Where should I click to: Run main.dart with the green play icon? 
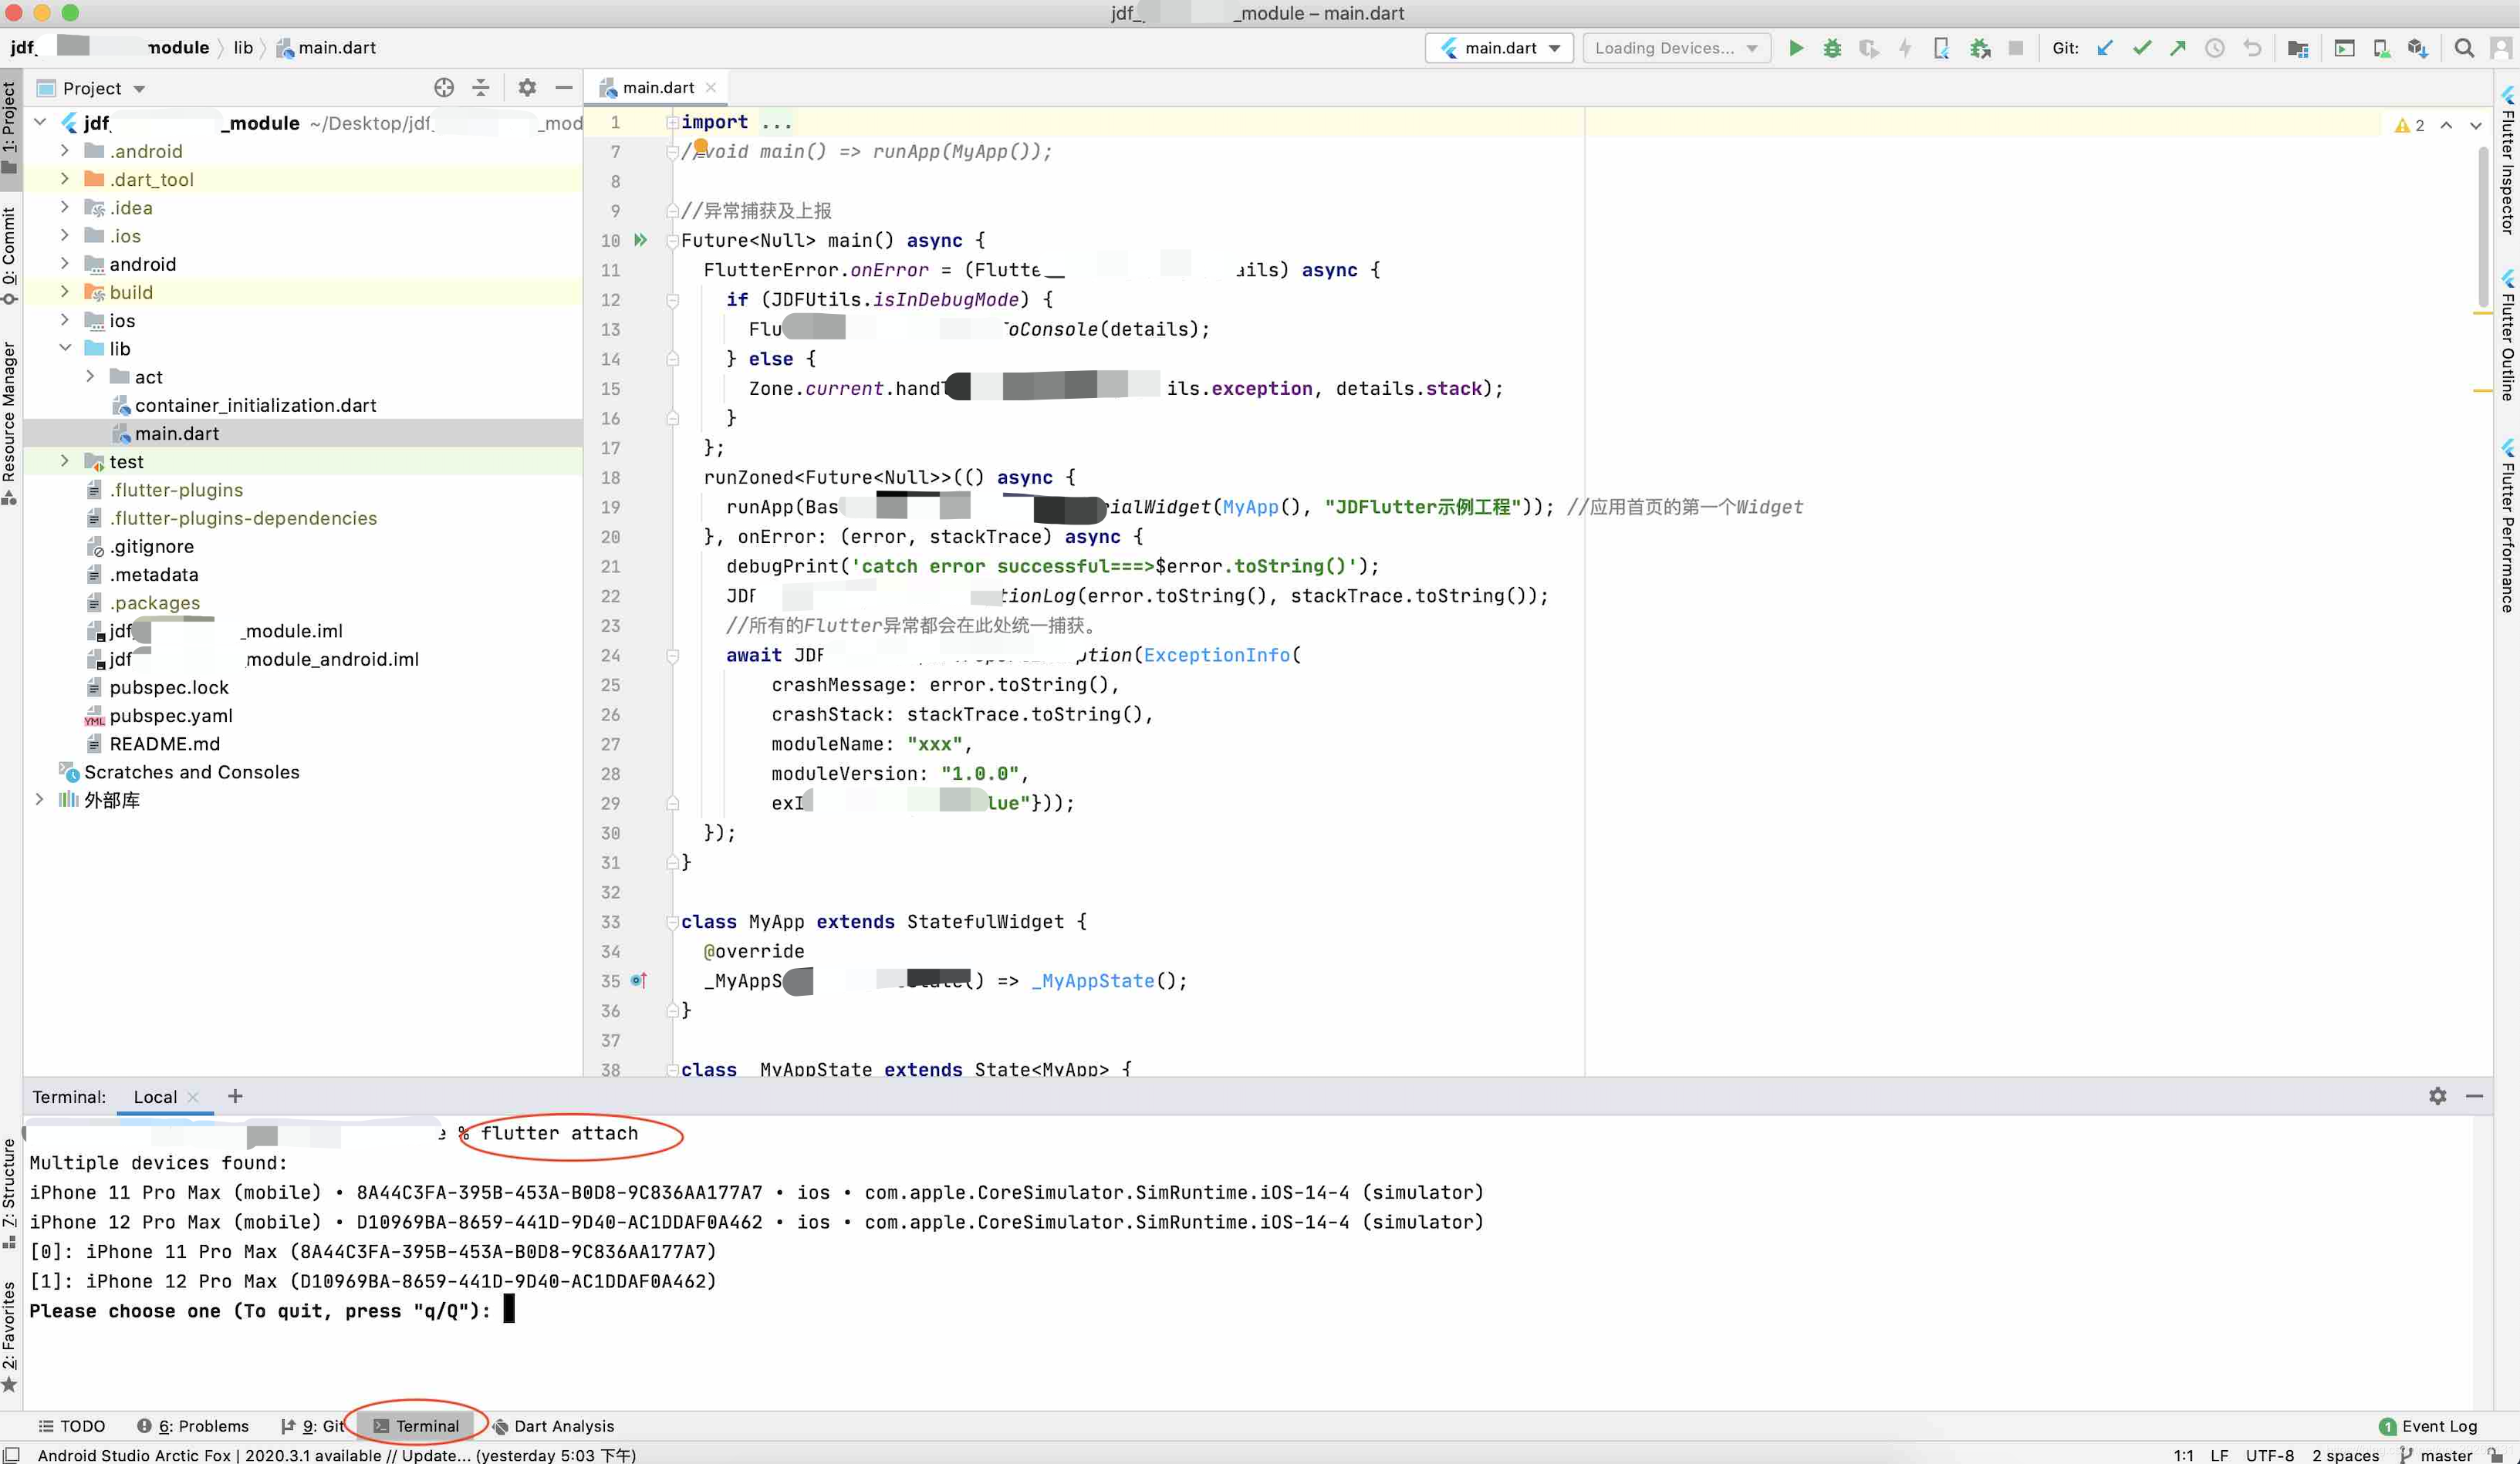(1796, 48)
